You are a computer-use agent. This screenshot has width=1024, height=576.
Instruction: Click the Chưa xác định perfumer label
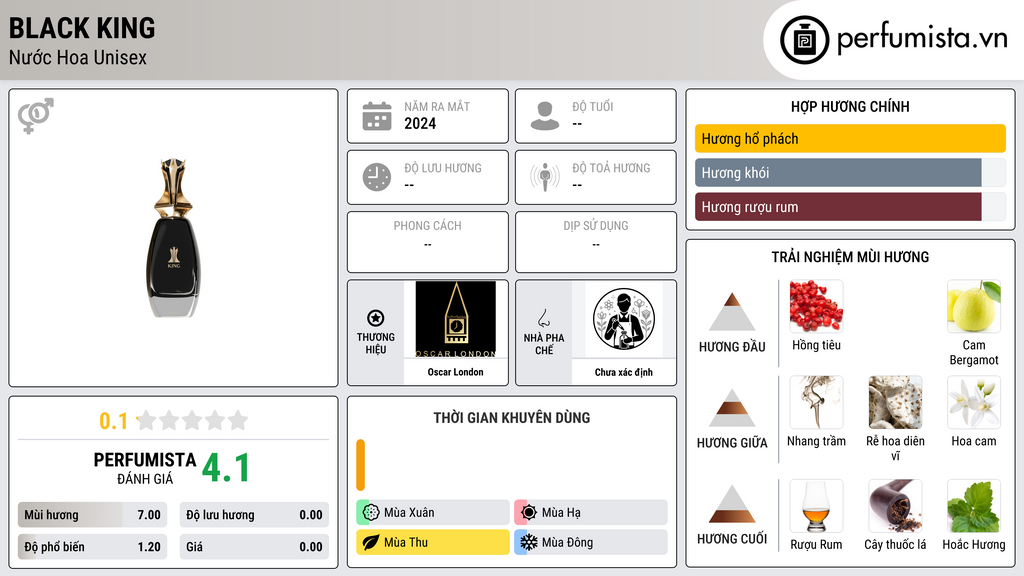(624, 372)
